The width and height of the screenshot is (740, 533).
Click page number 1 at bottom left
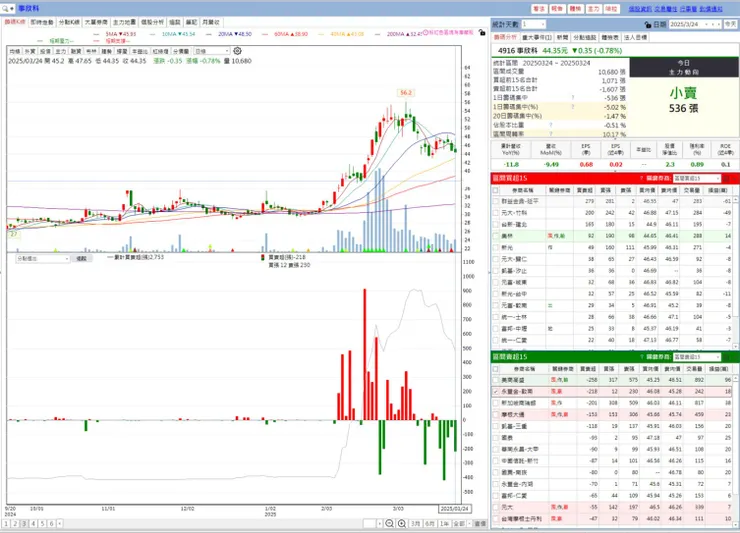coord(6,524)
